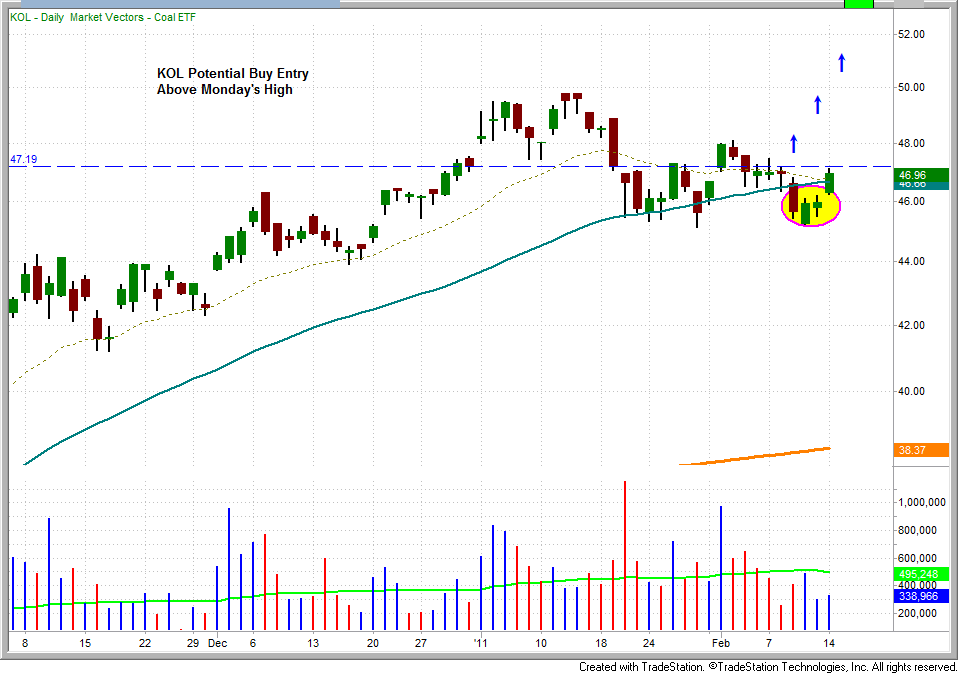The height and width of the screenshot is (673, 958).
Task: Click the date axis label 7
Action: click(x=769, y=643)
